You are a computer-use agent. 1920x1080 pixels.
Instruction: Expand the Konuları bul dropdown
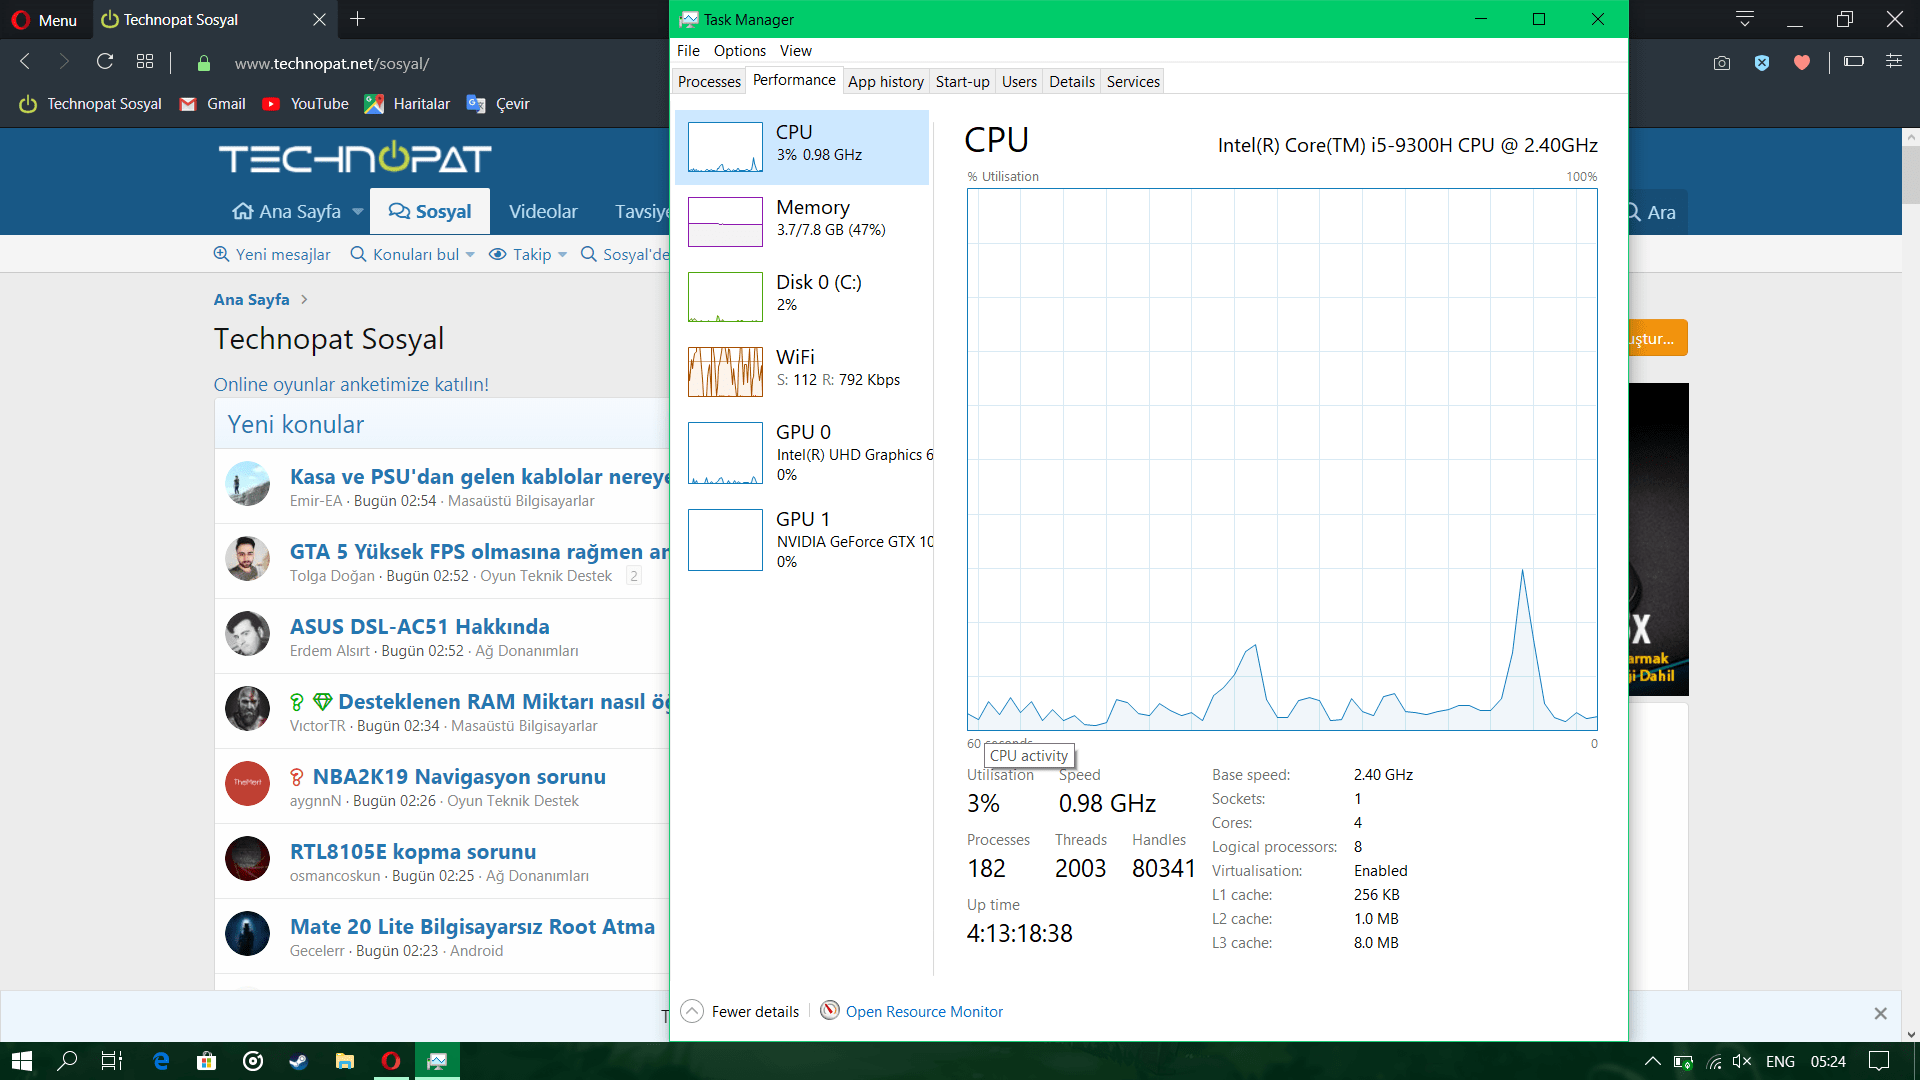click(x=470, y=255)
